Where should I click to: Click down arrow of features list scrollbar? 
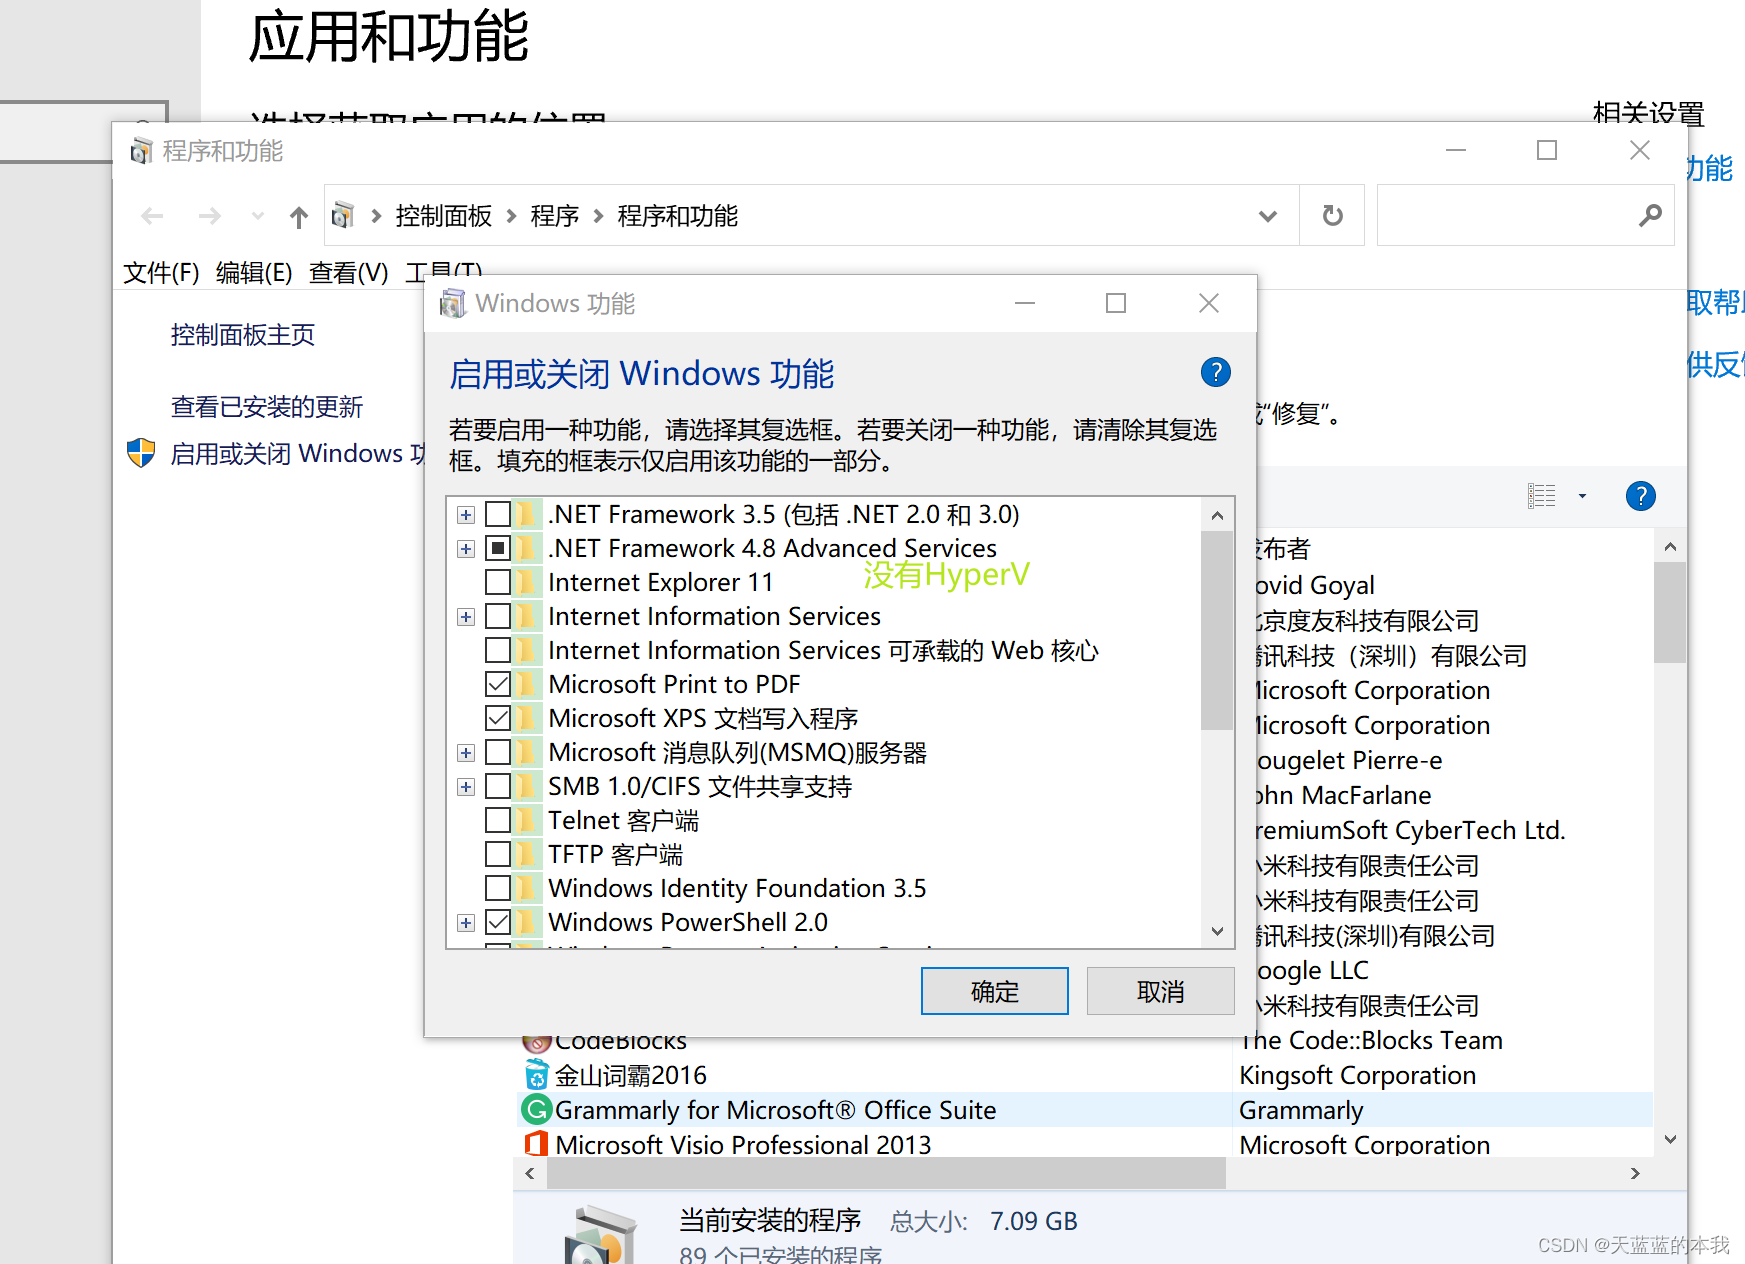click(x=1217, y=931)
